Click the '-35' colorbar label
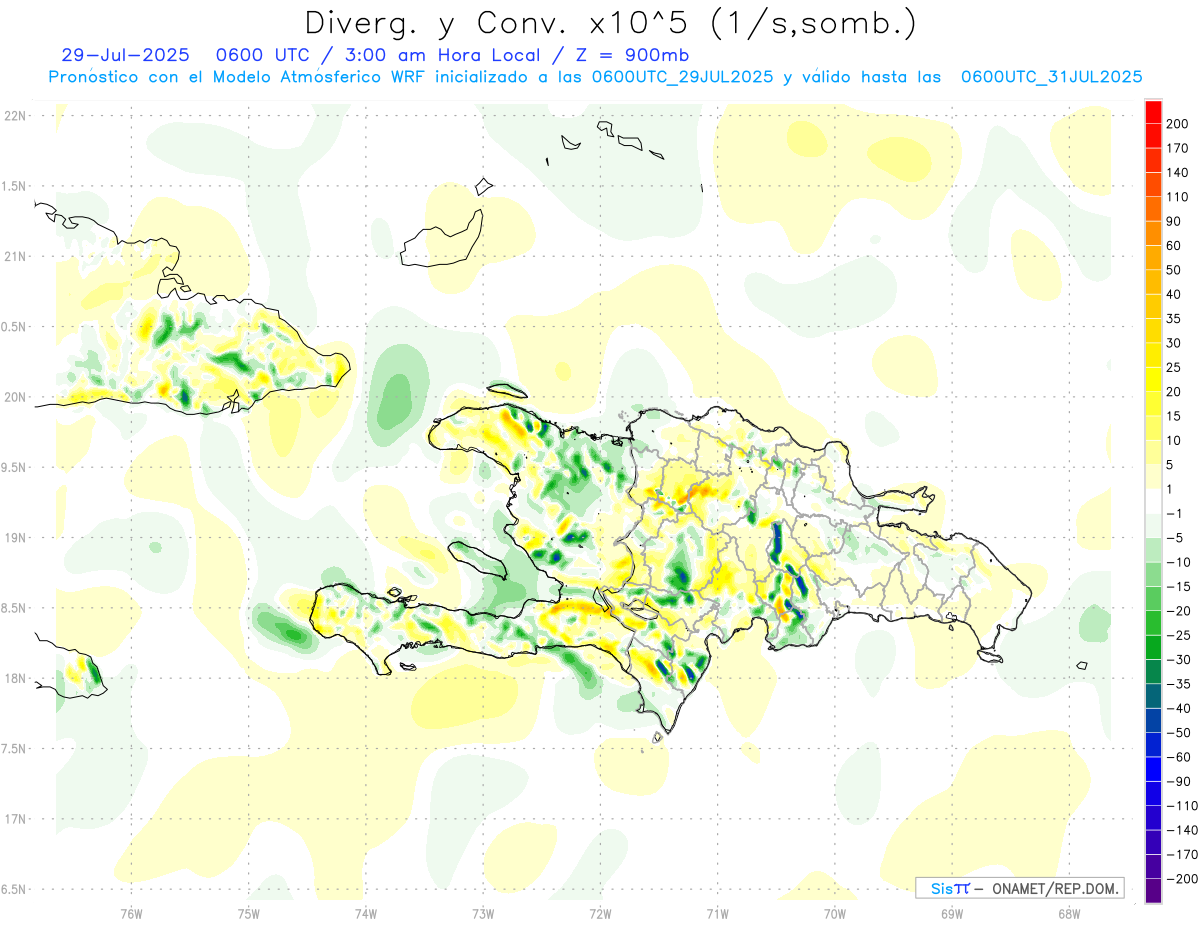Viewport: 1200px width, 927px height. (x=1177, y=685)
